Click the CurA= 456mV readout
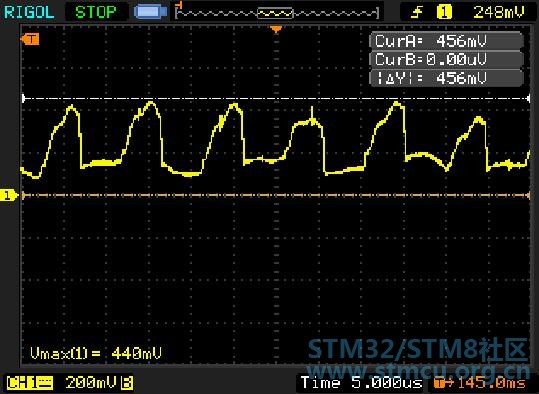Viewport: 539px width, 394px height. point(447,41)
